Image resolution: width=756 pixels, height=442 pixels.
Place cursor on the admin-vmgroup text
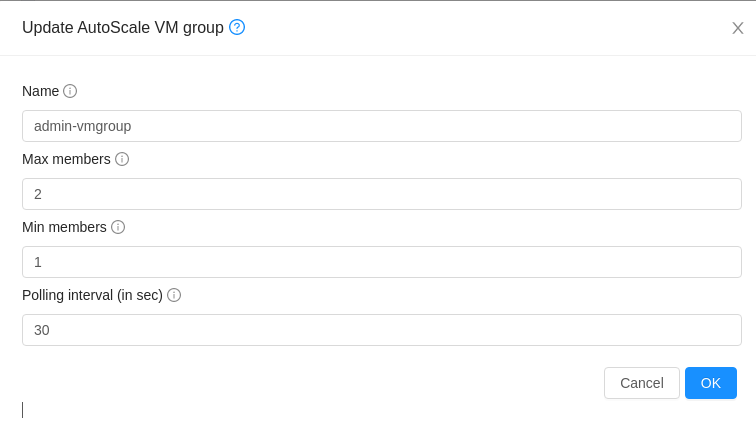coord(82,126)
